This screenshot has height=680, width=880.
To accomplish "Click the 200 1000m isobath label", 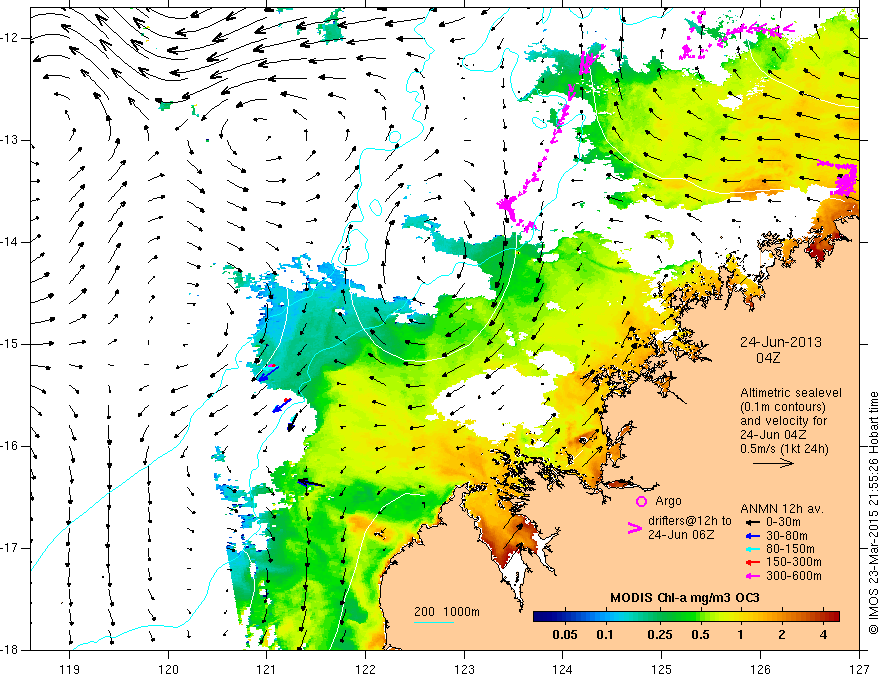I will [x=447, y=612].
